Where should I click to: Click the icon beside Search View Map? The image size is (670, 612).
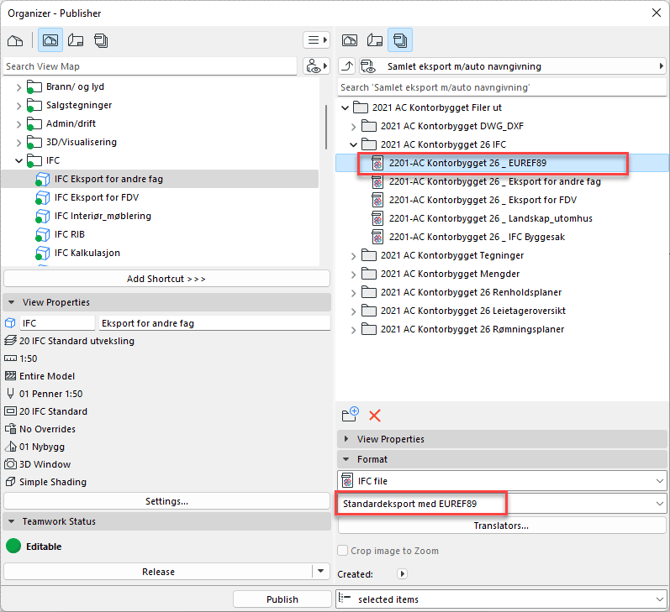click(316, 67)
